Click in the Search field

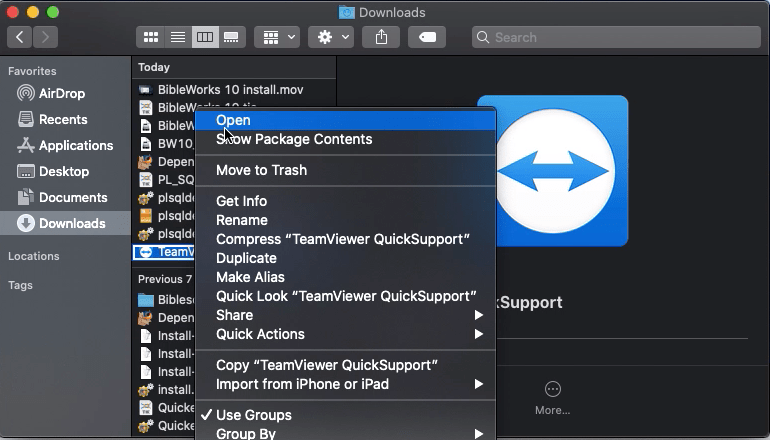(x=616, y=37)
